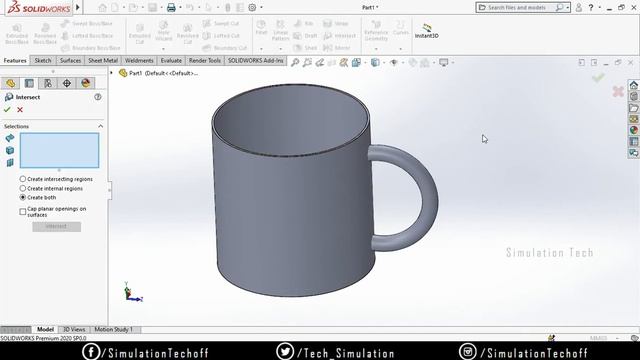Viewport: 640px width, 360px height.
Task: Expand SOLIDWORKS menu arrow next to logo
Action: click(78, 7)
